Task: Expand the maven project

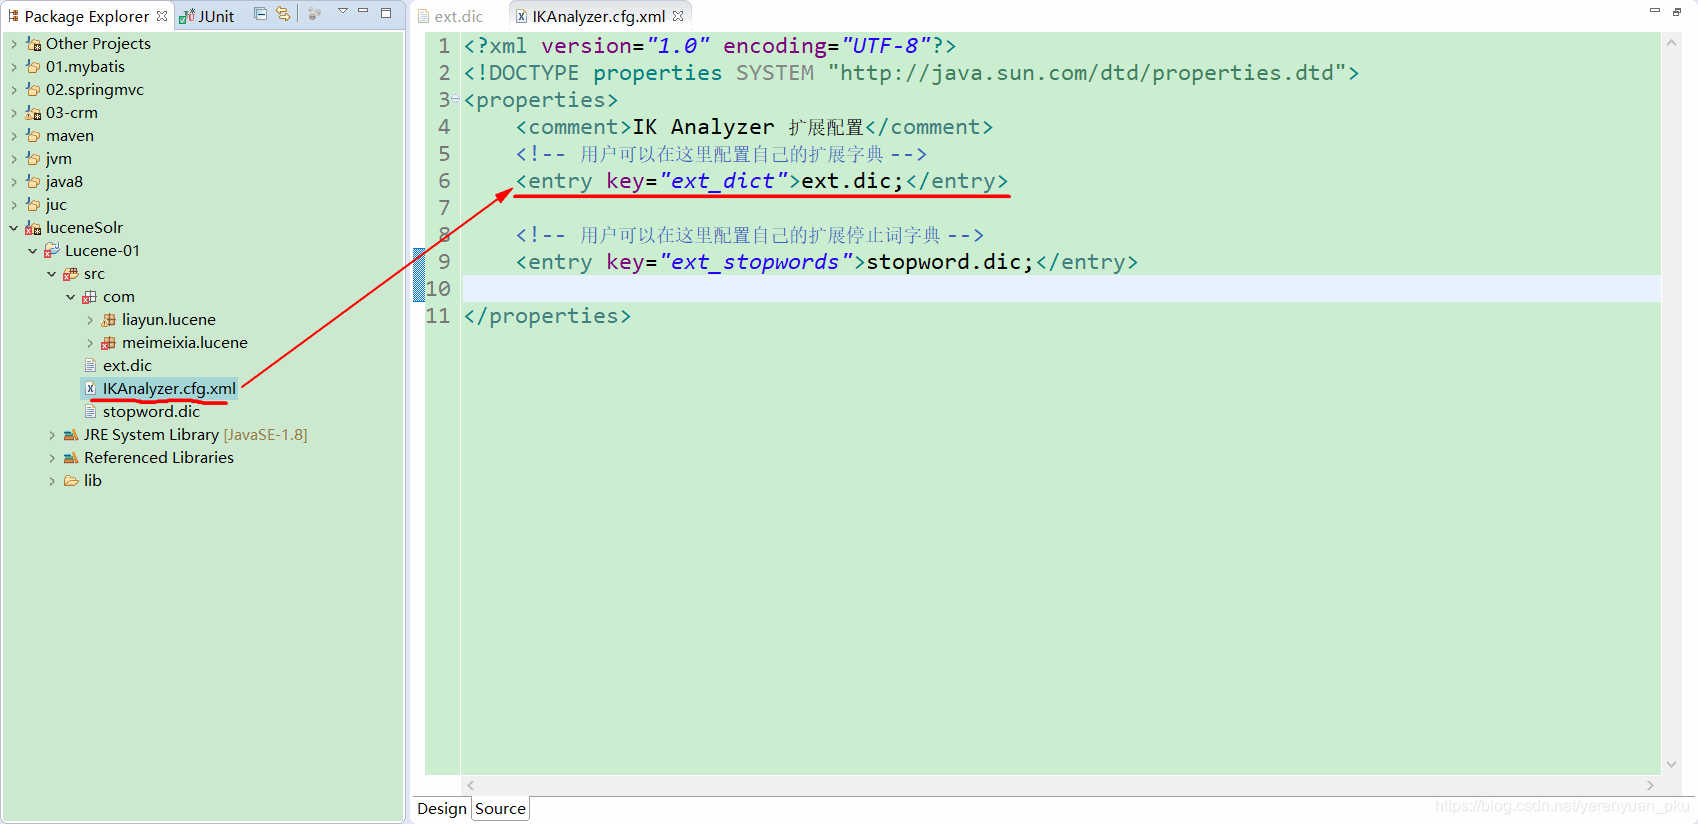Action: click(14, 136)
